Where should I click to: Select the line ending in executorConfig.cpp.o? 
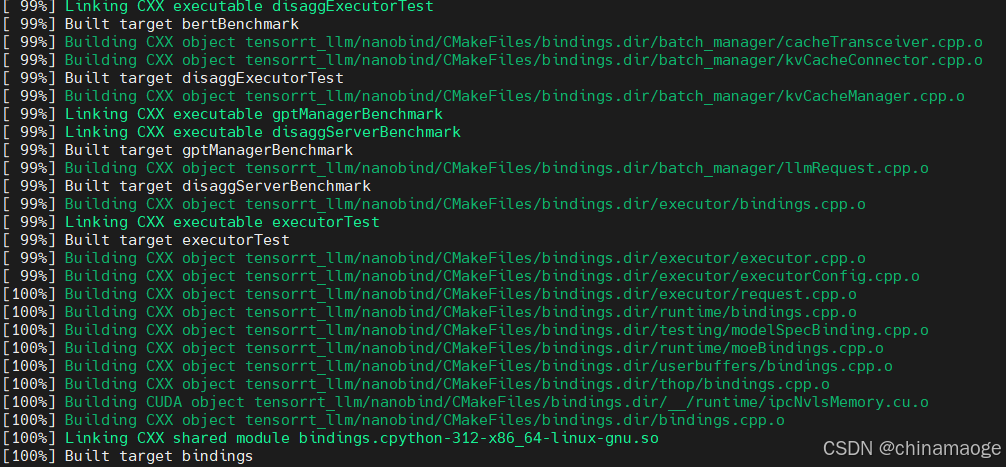pos(461,276)
